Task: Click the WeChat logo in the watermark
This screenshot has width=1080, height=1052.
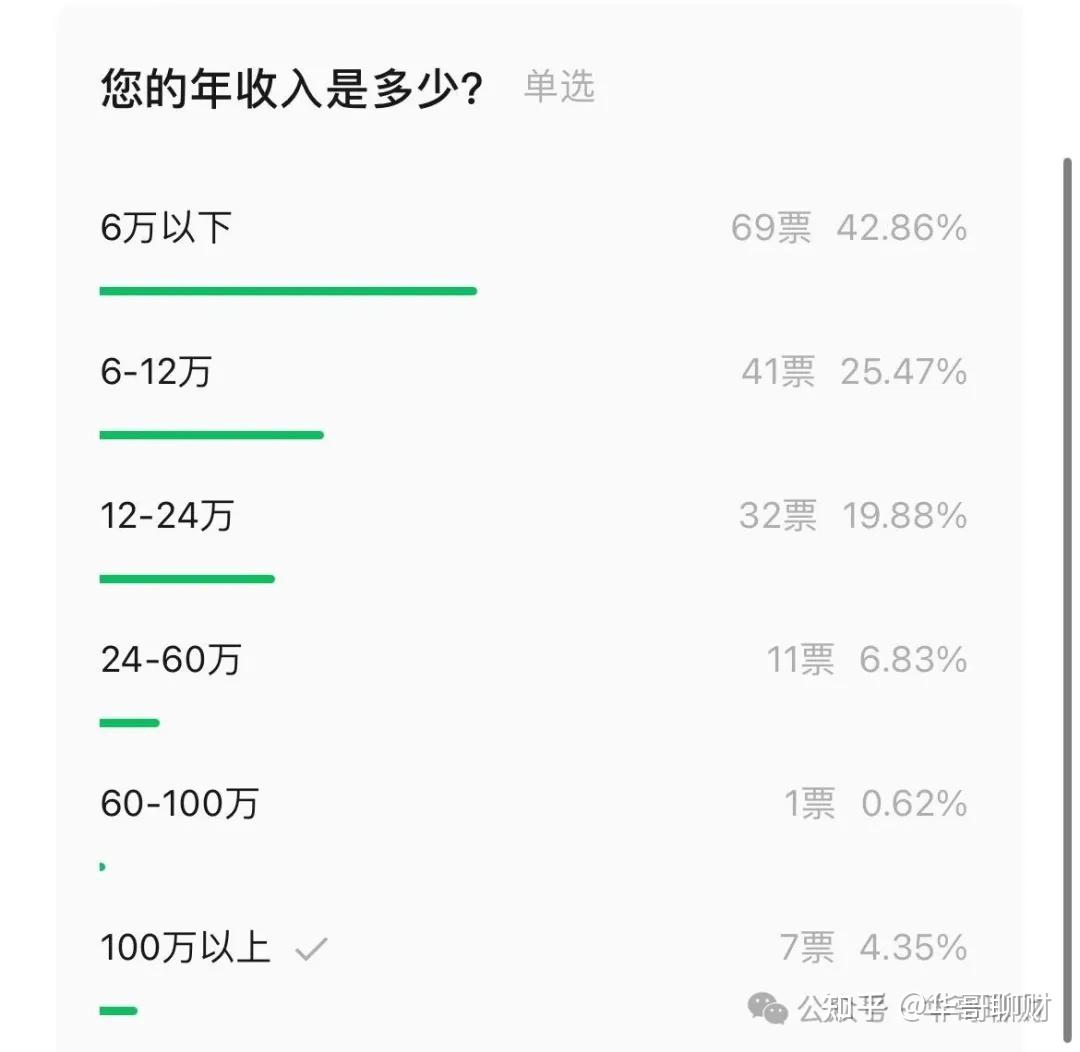Action: pos(768,1007)
